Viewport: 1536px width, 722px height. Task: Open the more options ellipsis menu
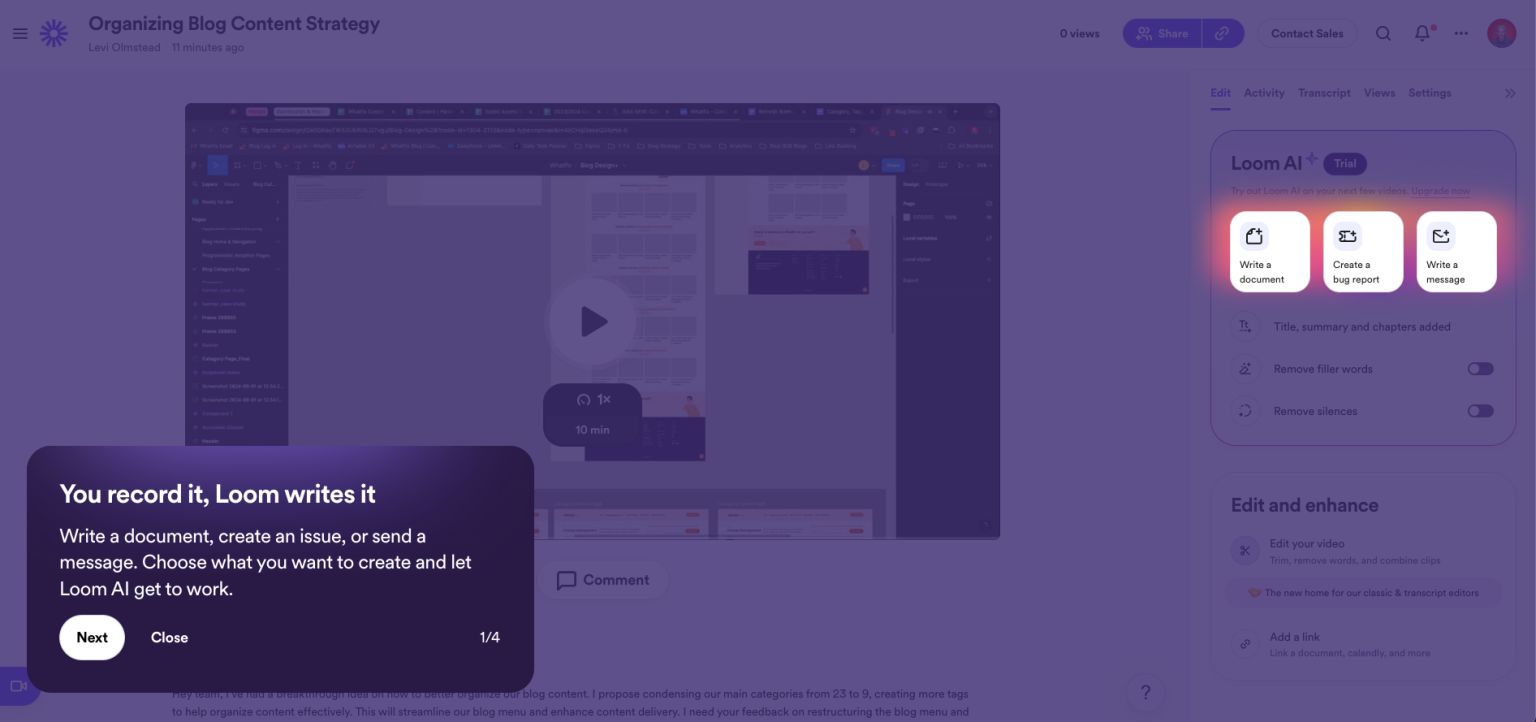(1460, 33)
